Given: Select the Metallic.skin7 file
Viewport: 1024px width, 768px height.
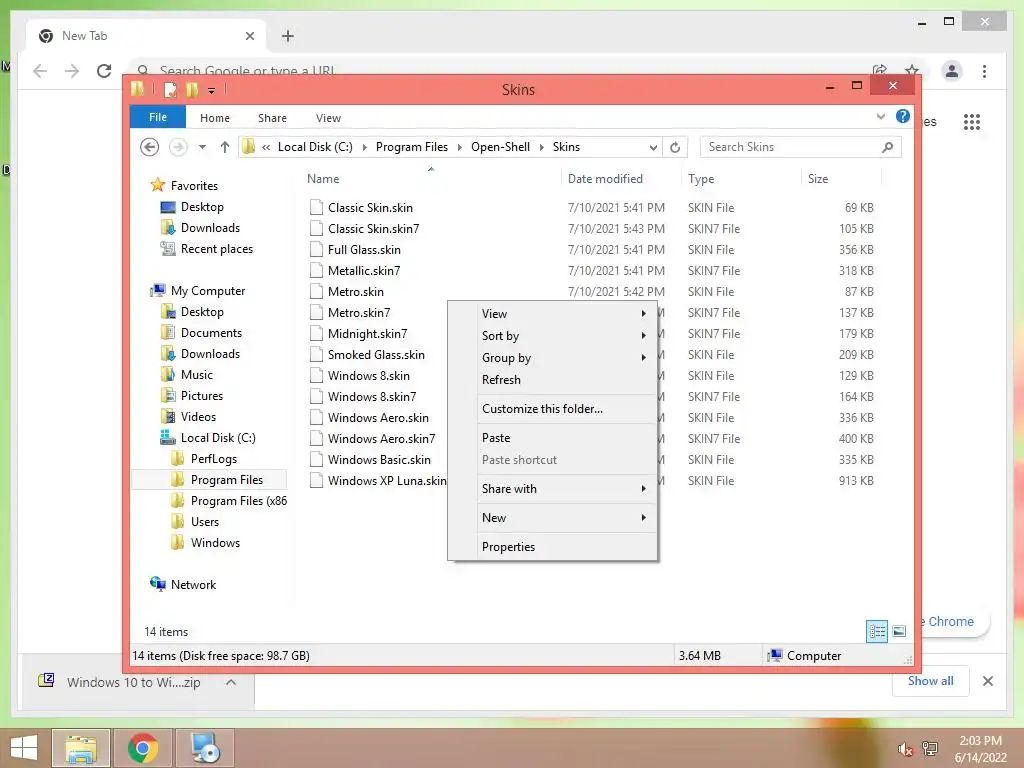Looking at the screenshot, I should pyautogui.click(x=364, y=270).
